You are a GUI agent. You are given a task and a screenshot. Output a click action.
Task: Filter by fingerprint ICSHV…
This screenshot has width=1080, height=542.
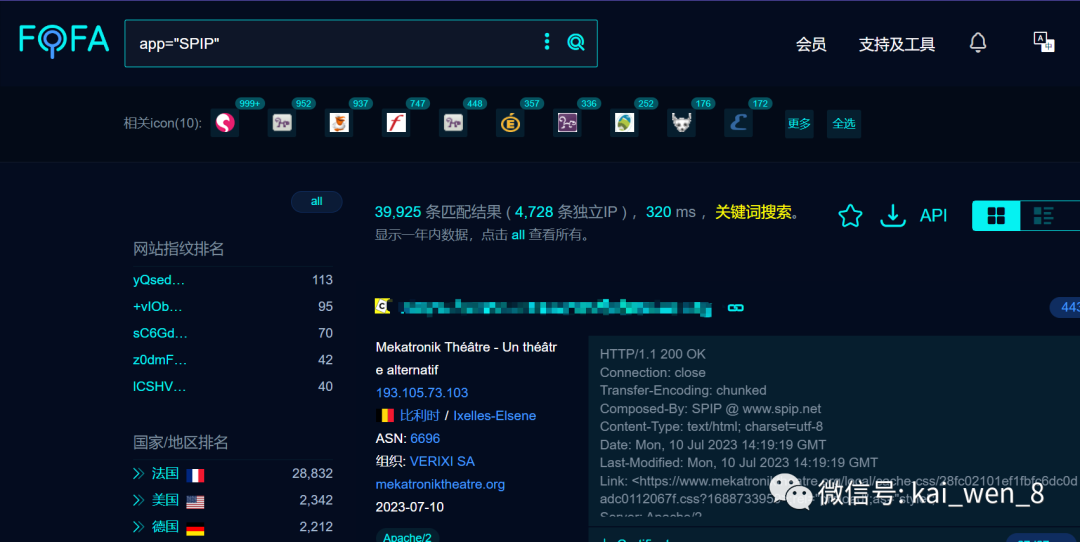coord(159,387)
